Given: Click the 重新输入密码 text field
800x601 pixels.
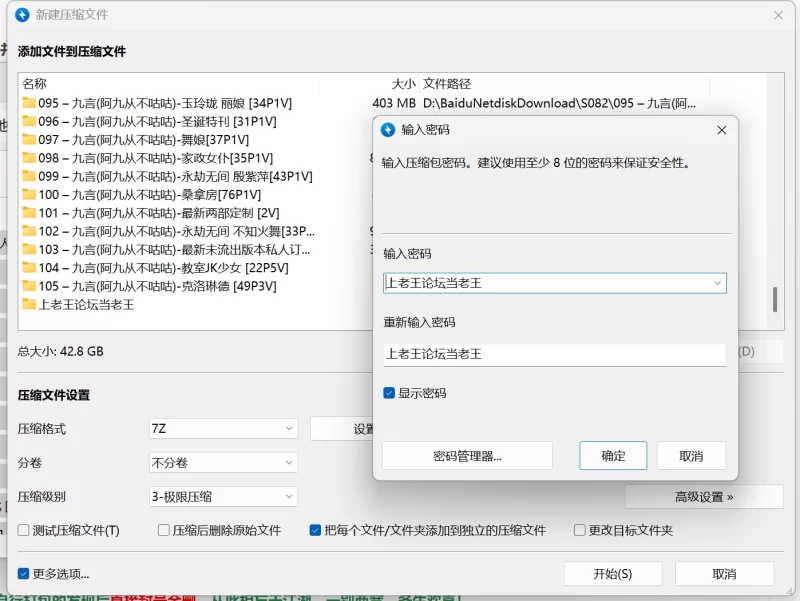Looking at the screenshot, I should click(x=555, y=354).
